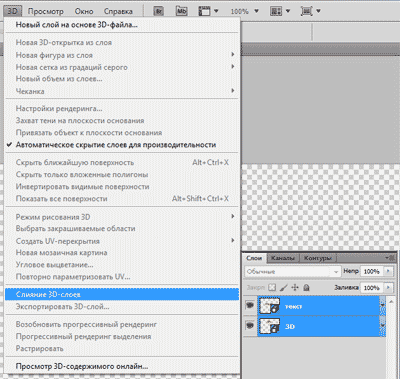Open the Окно menu

pos(84,11)
